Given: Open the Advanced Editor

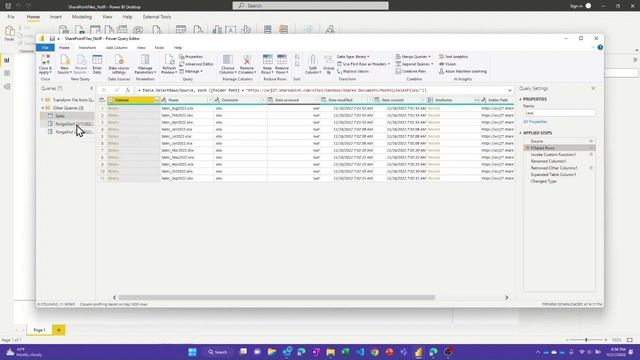Looking at the screenshot, I should pyautogui.click(x=196, y=64).
